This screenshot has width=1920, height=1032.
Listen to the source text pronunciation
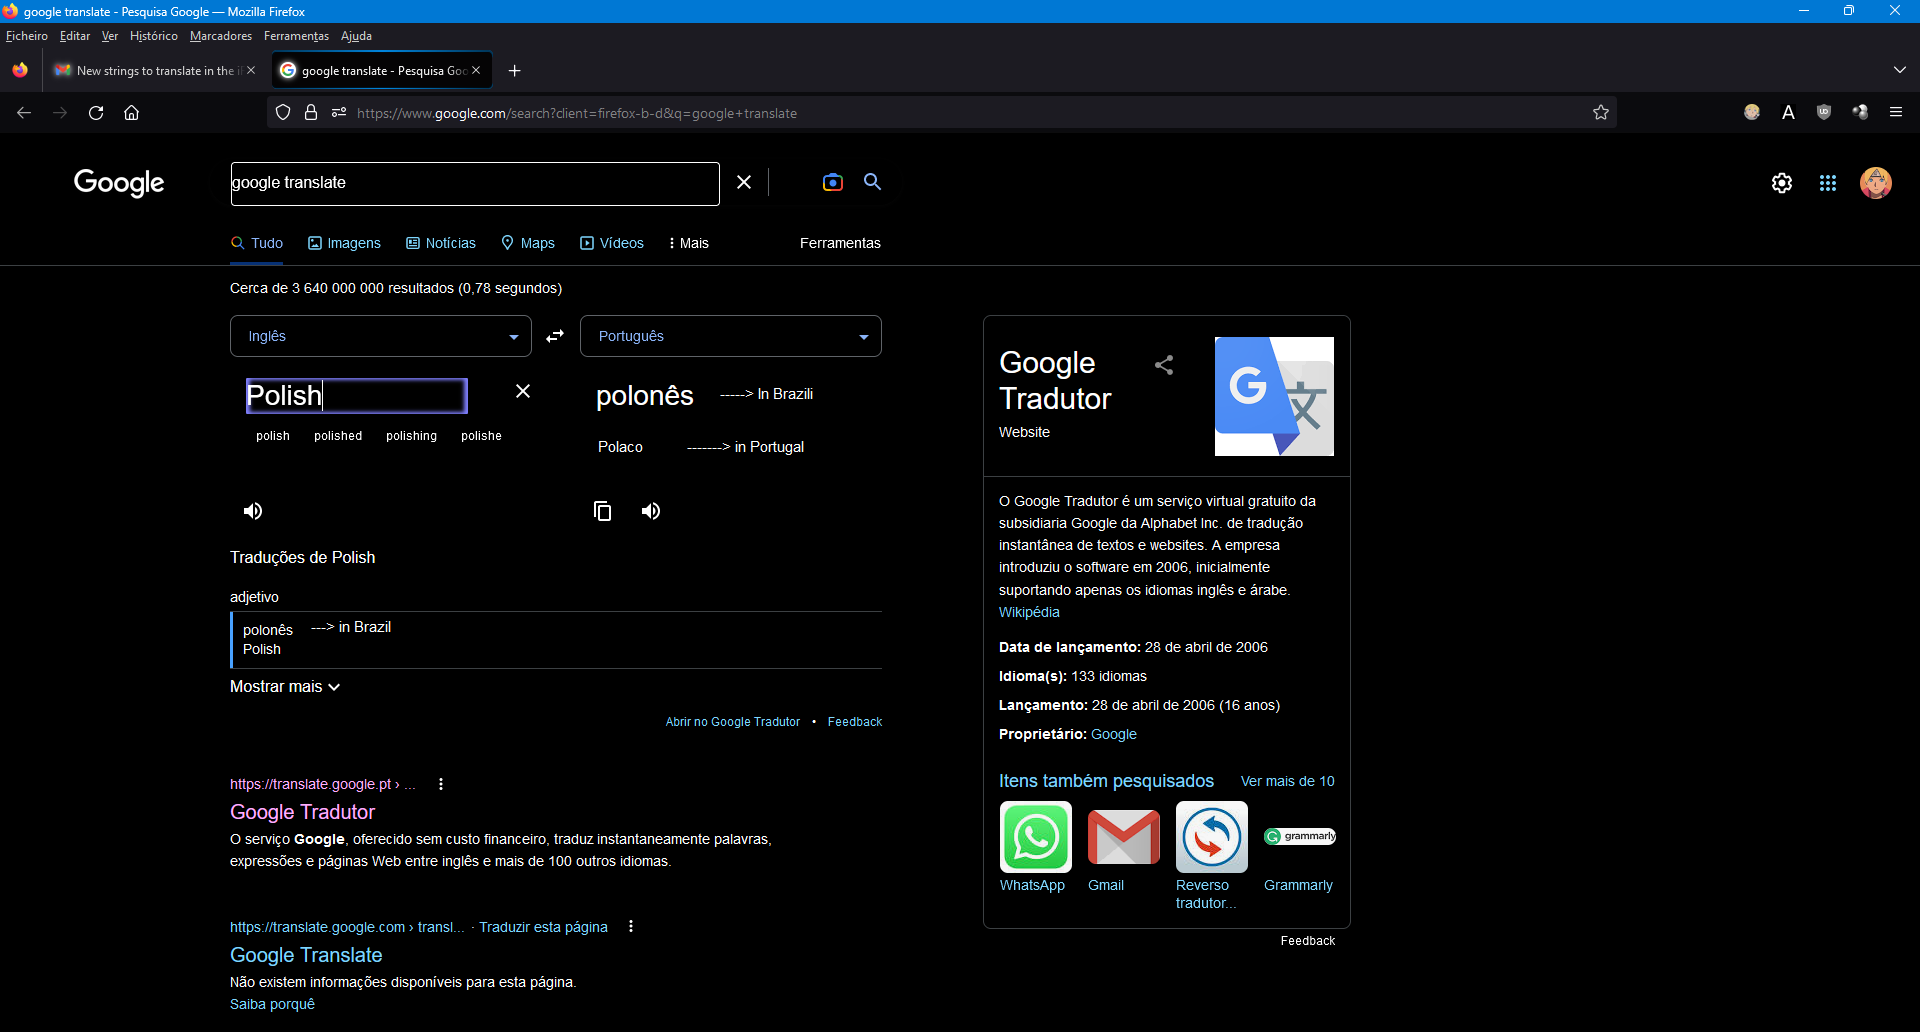(x=253, y=511)
